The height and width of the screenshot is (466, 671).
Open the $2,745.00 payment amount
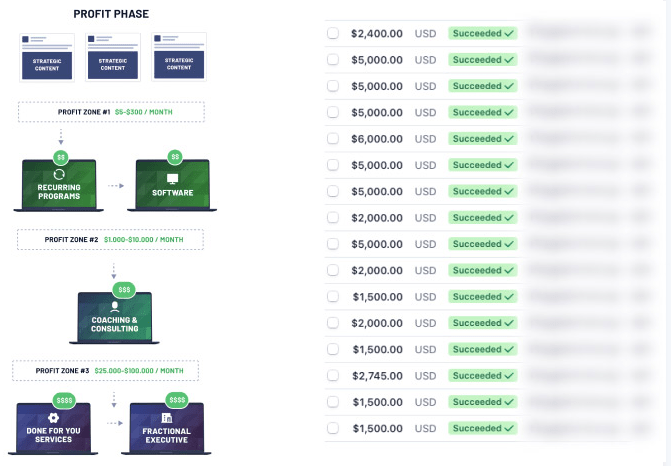tap(377, 376)
